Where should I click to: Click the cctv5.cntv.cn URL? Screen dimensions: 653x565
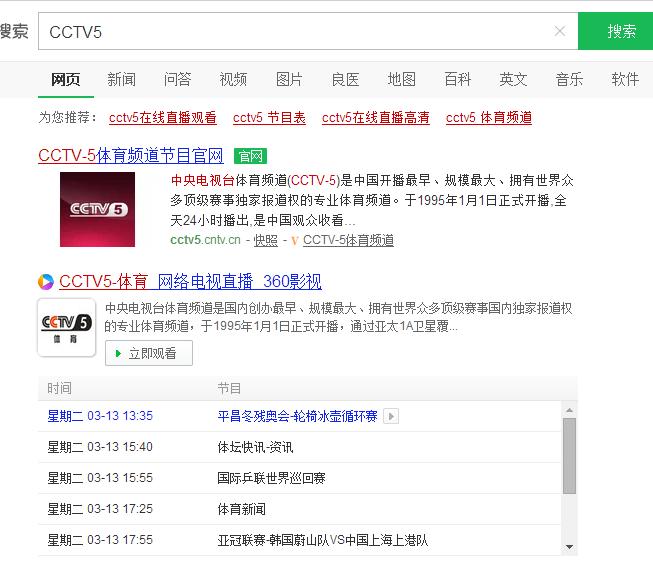205,240
